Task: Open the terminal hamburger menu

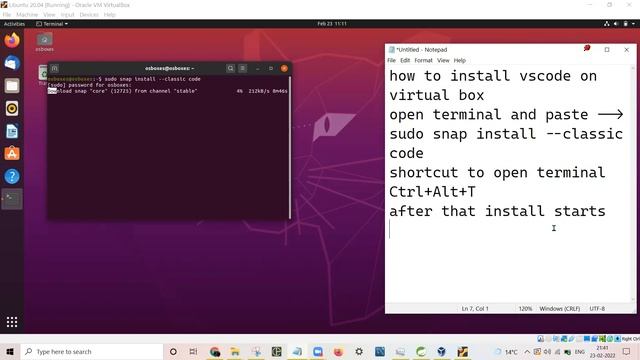Action: [x=242, y=69]
